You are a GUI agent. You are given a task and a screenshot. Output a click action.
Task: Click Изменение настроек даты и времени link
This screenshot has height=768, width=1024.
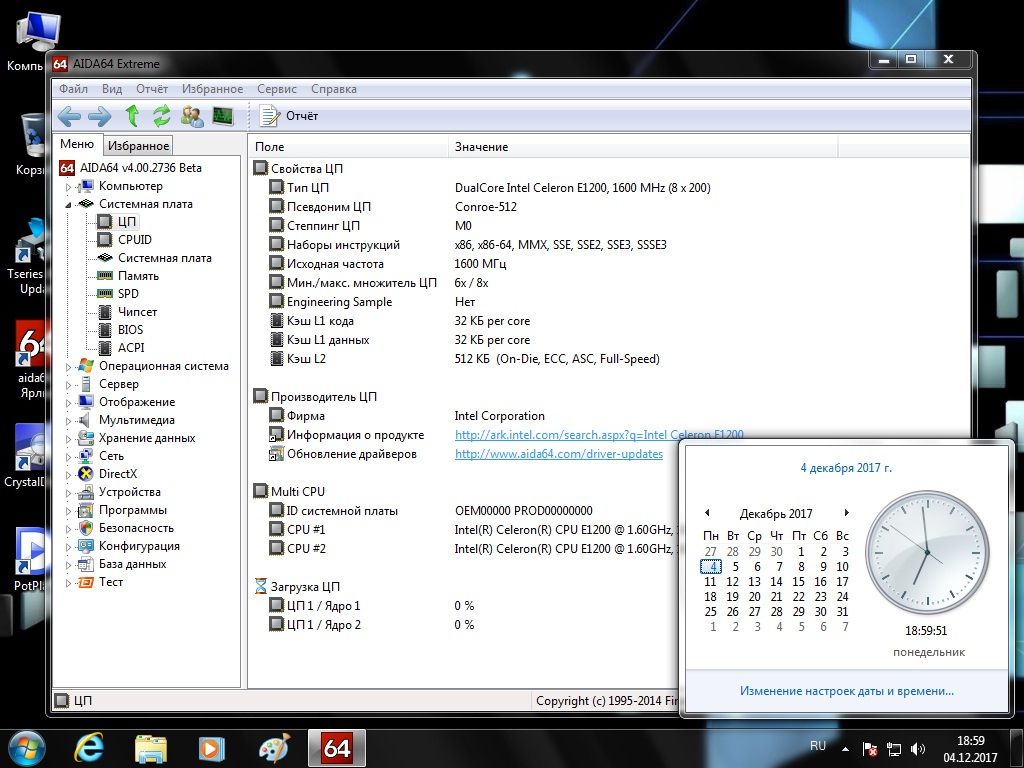[846, 690]
